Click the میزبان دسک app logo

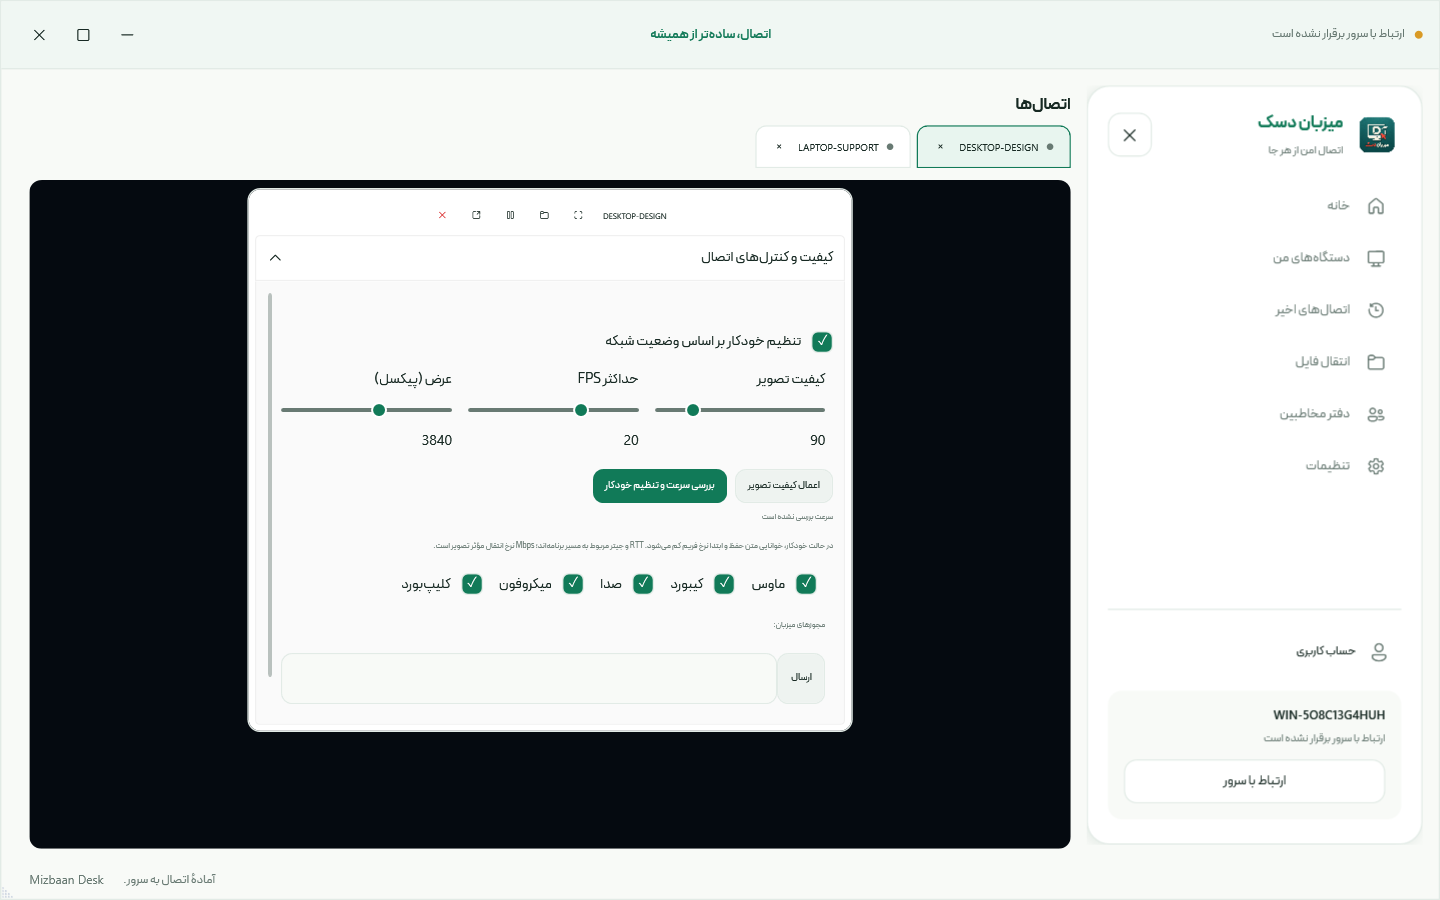pyautogui.click(x=1377, y=135)
